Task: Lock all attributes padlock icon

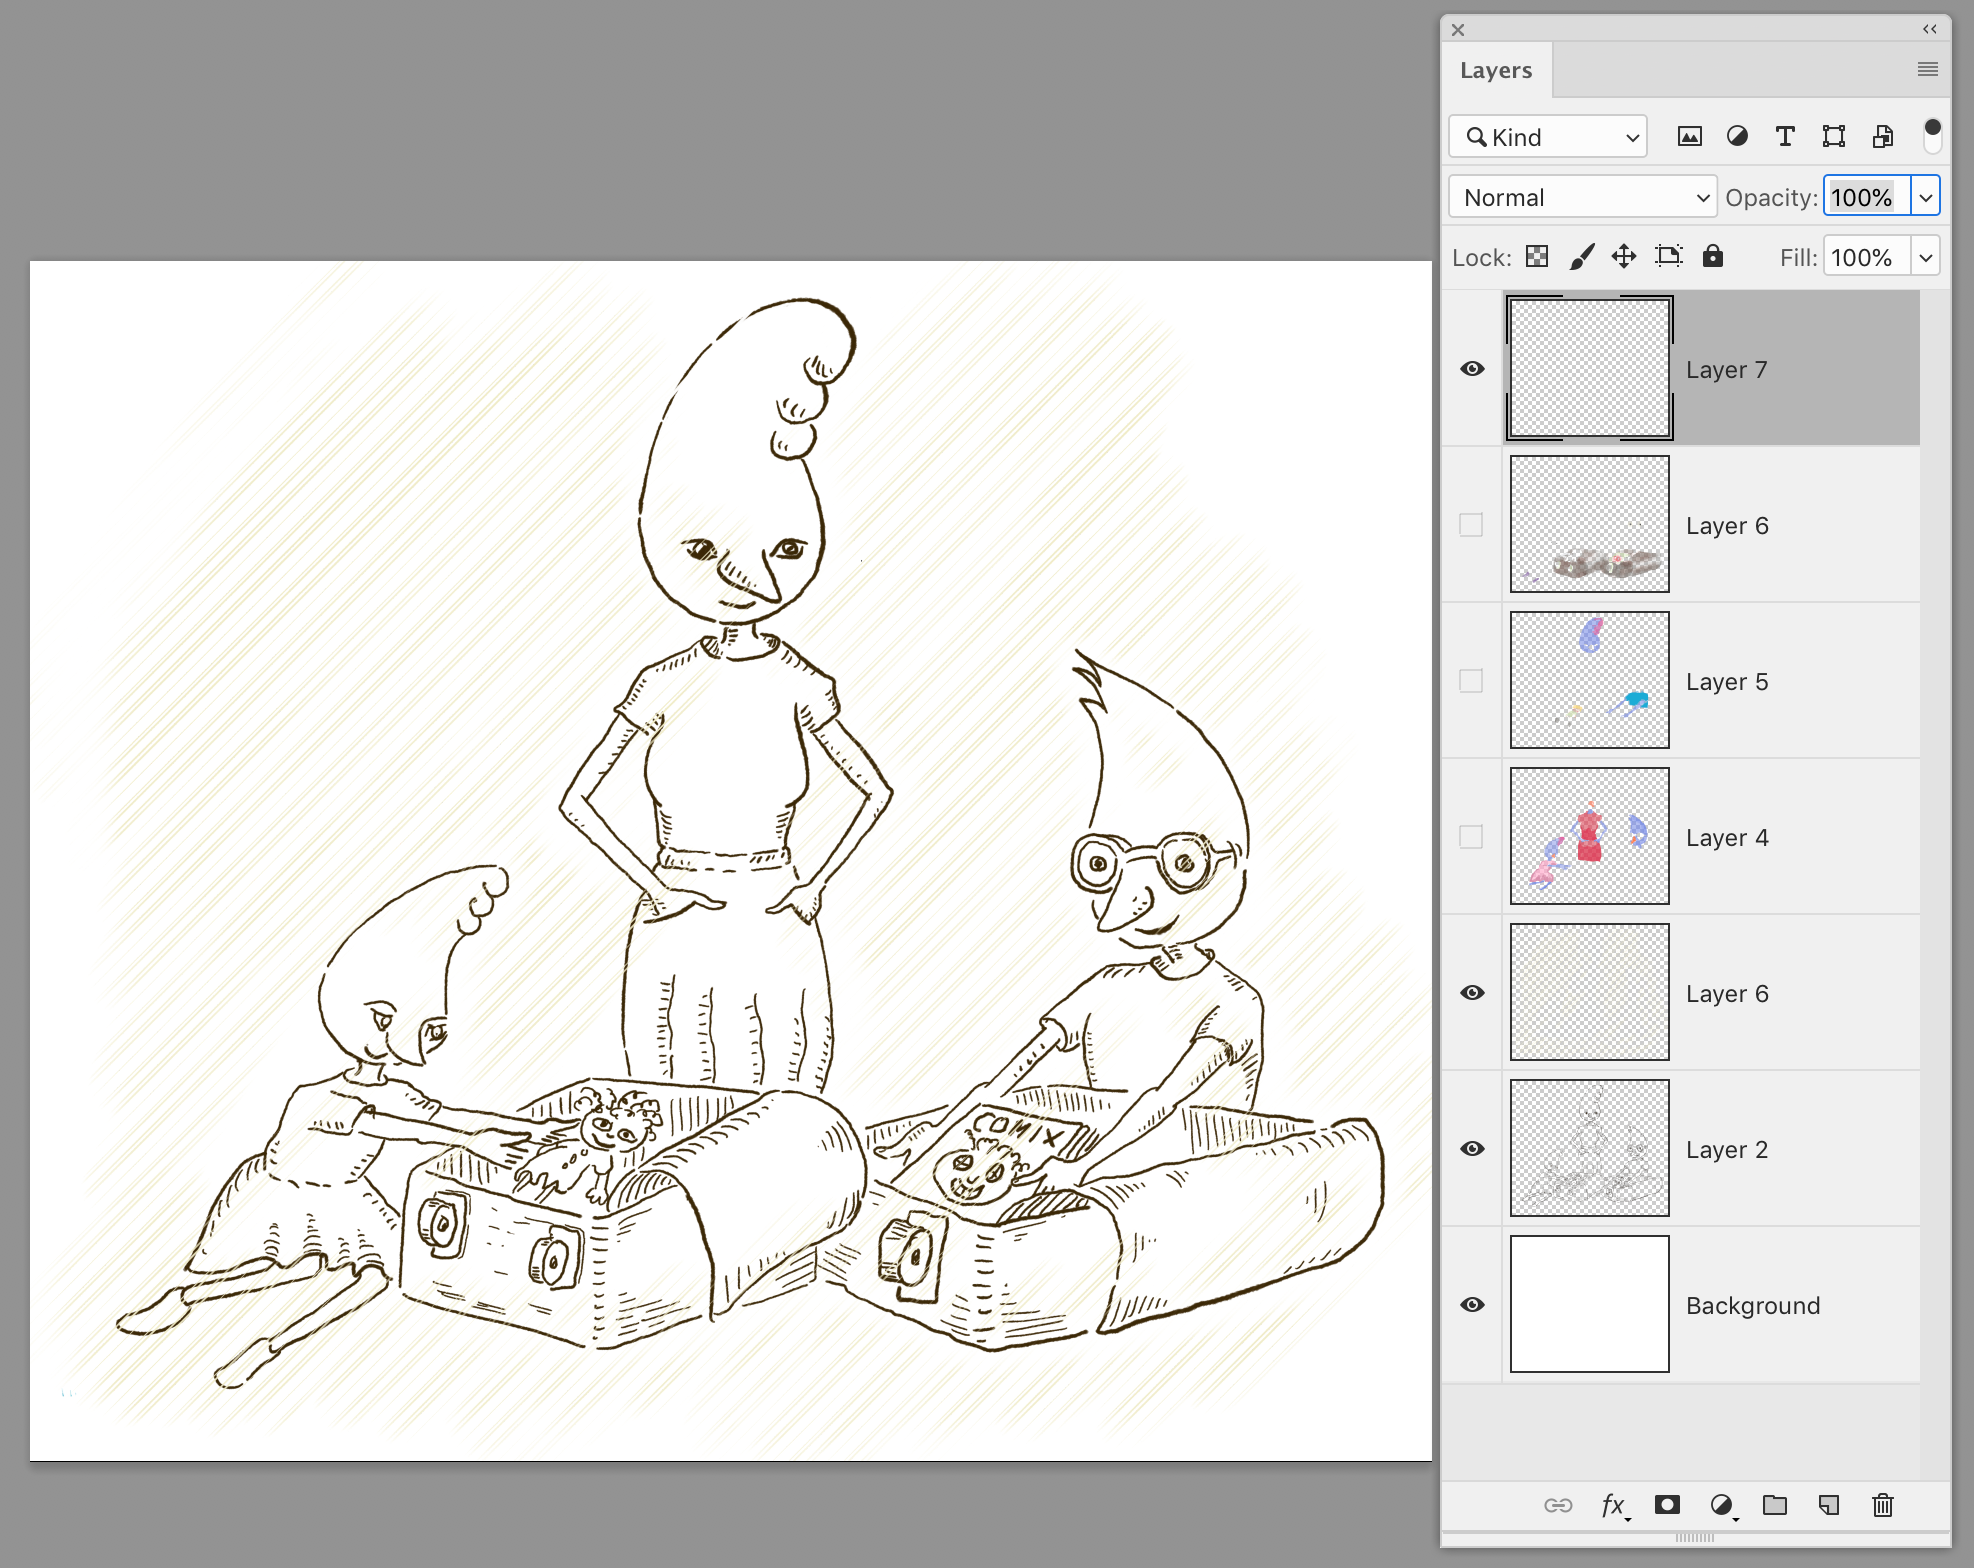Action: click(1713, 256)
